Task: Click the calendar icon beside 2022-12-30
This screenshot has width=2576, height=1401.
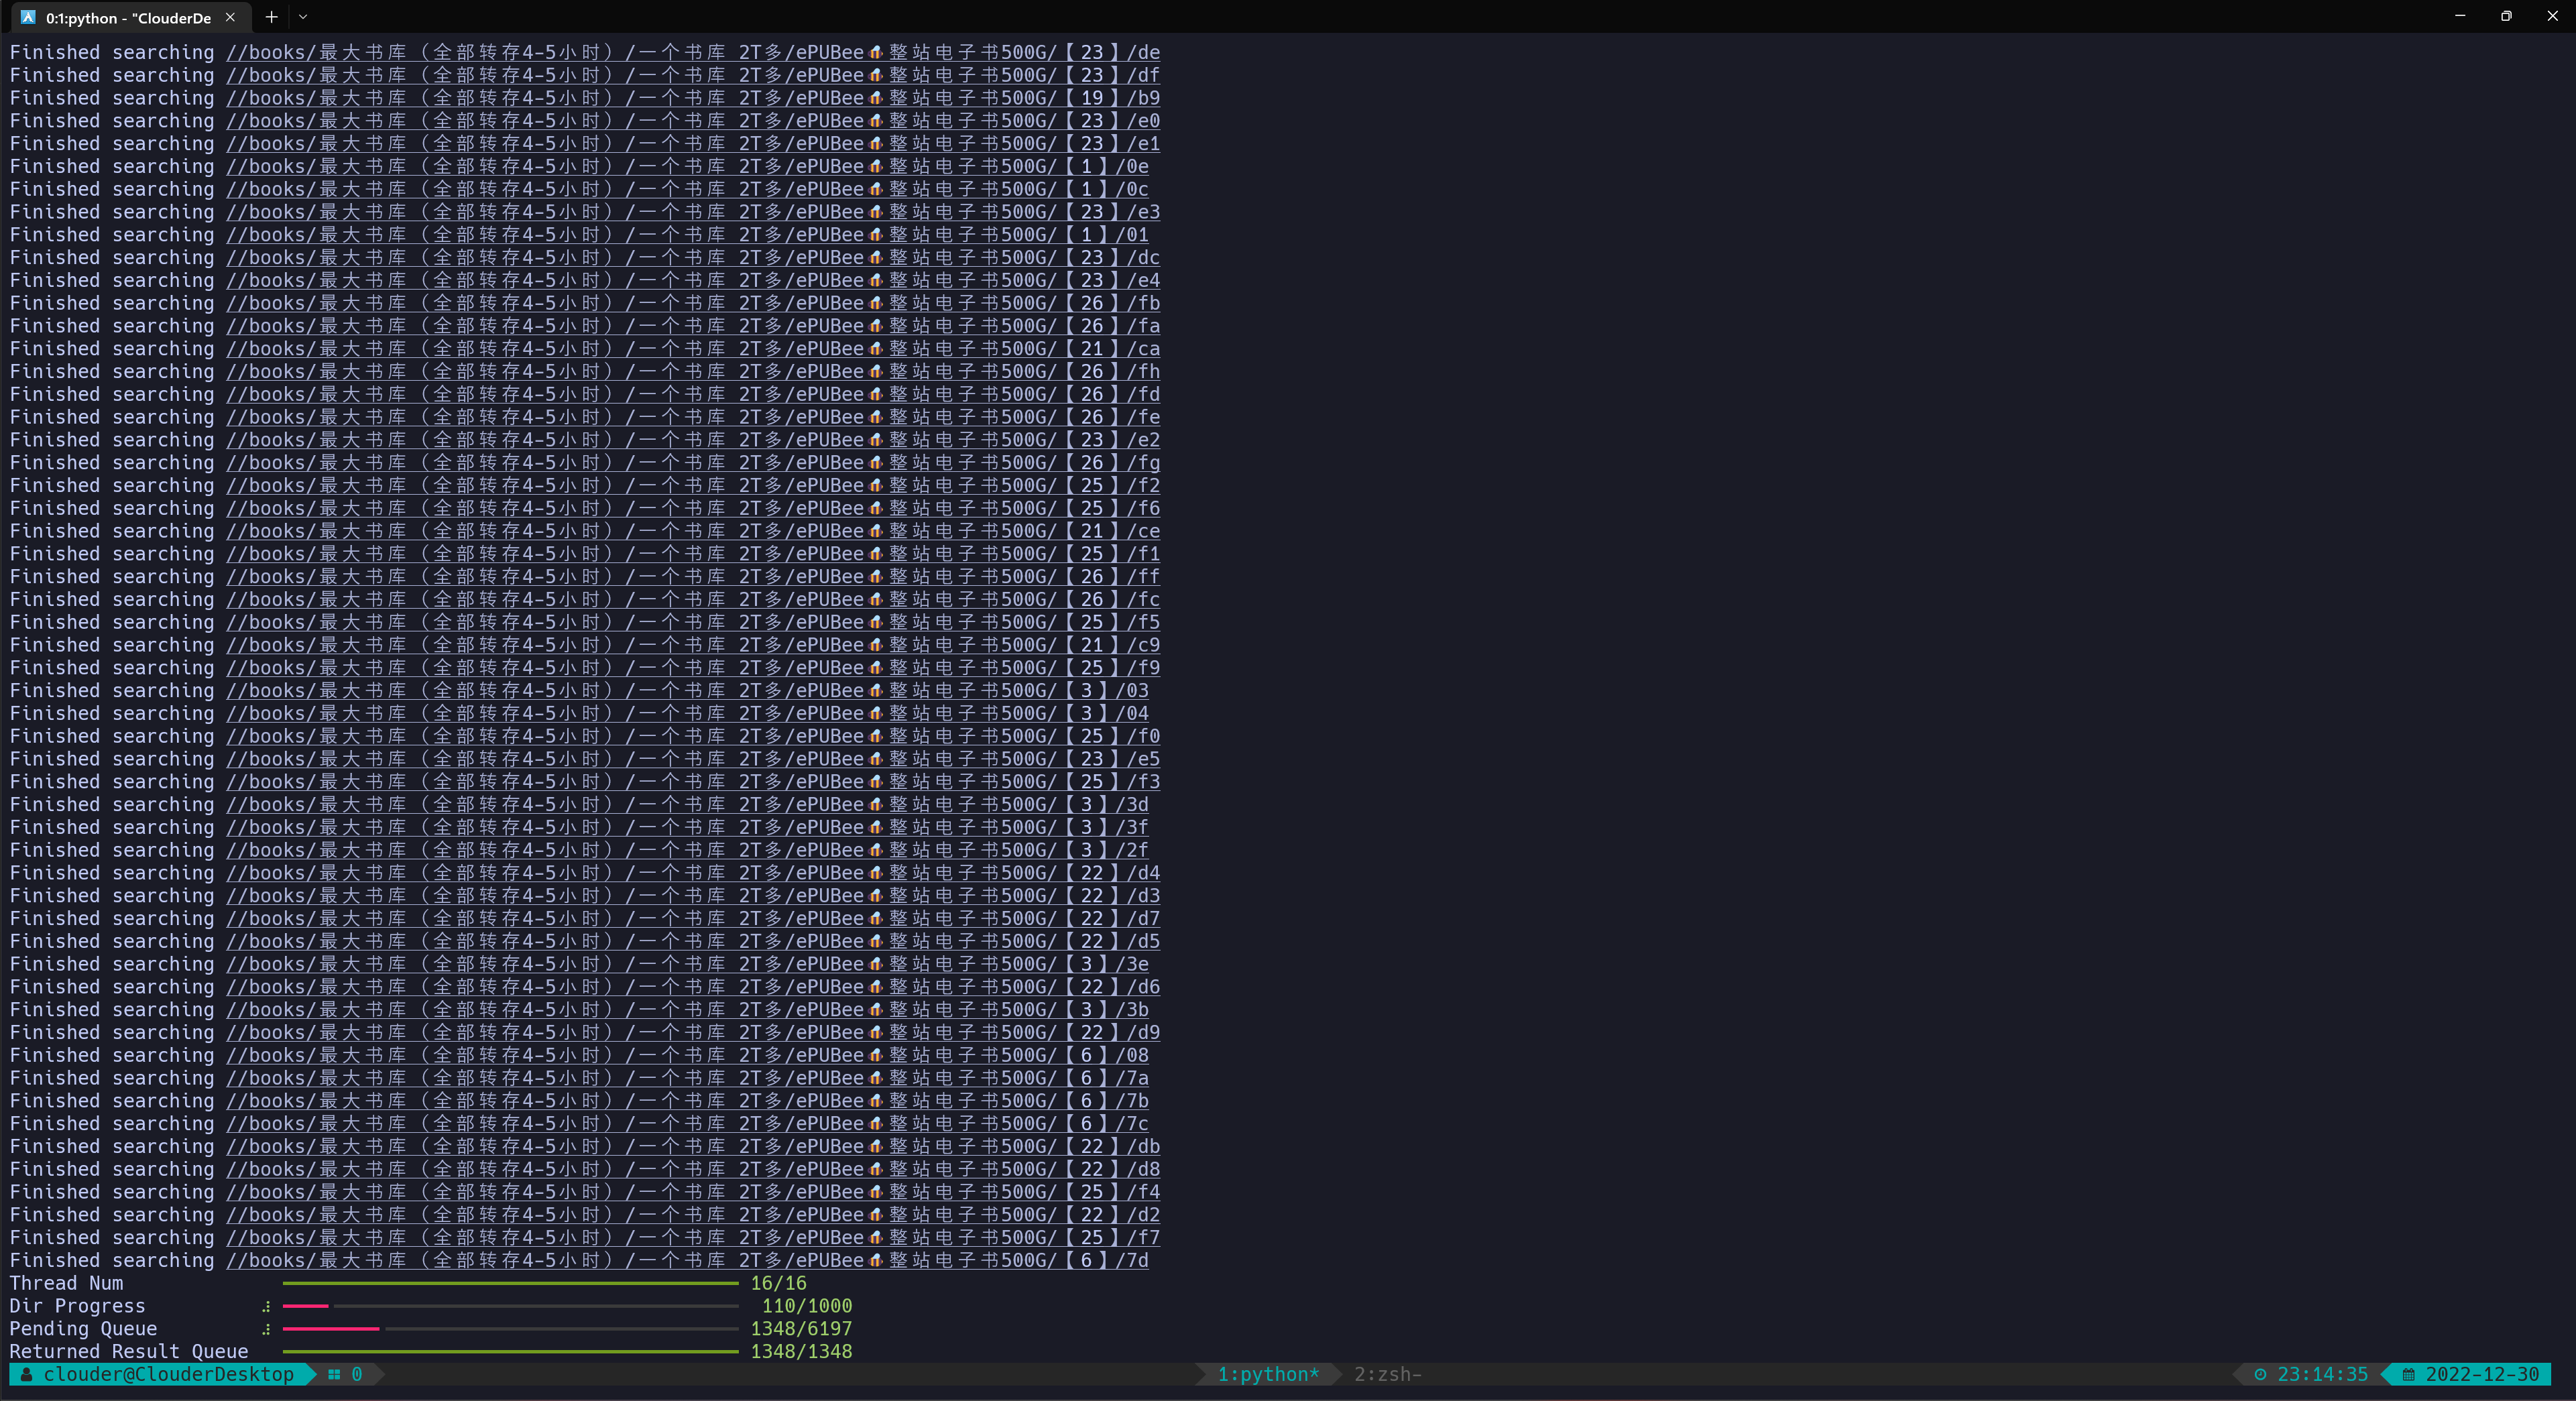Action: [2409, 1375]
